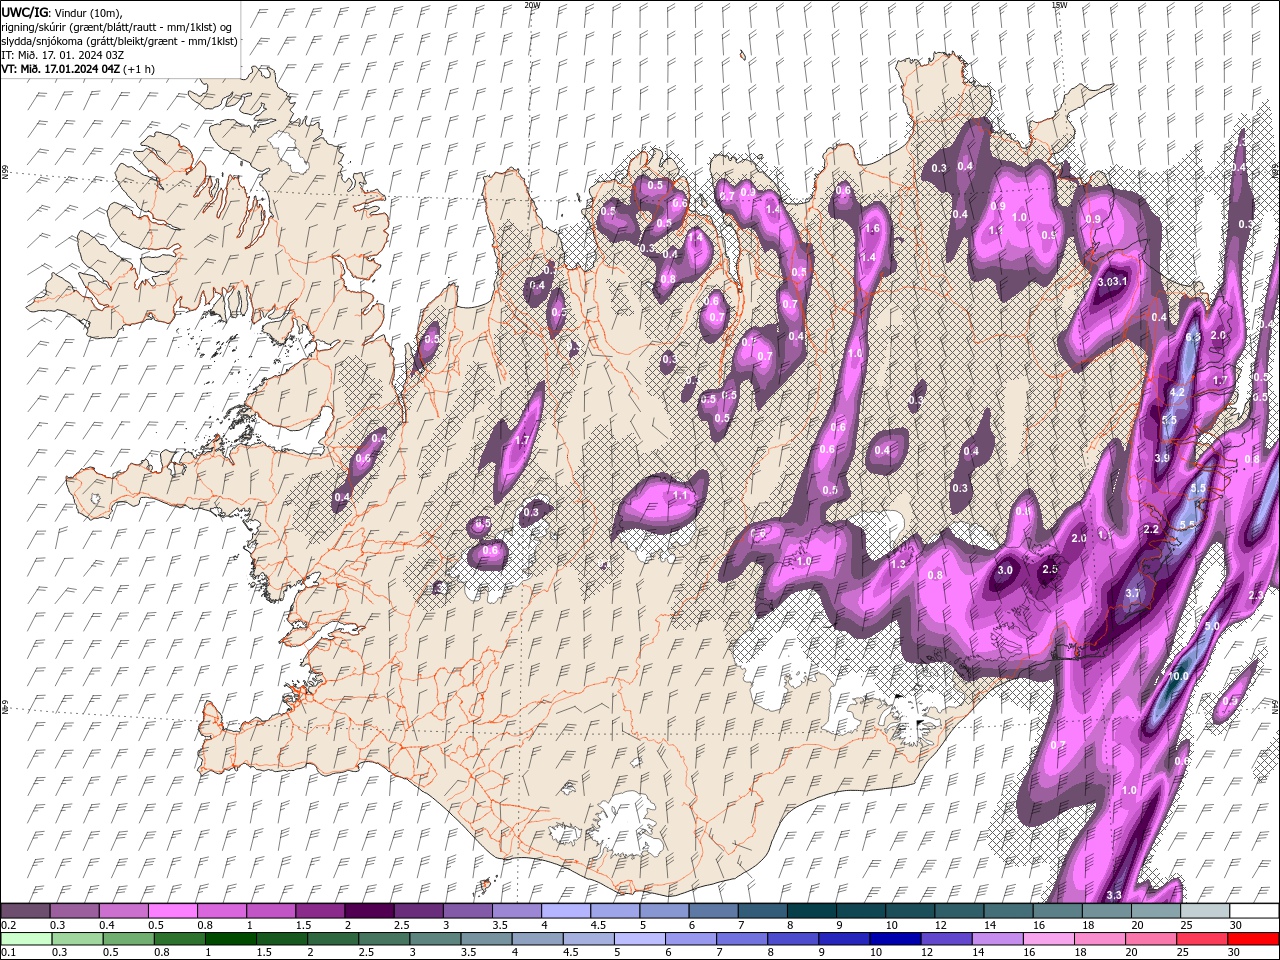Pick the dark mauve 0.2–0.3 snow legend swatch
This screenshot has width=1280, height=960.
click(x=25, y=911)
